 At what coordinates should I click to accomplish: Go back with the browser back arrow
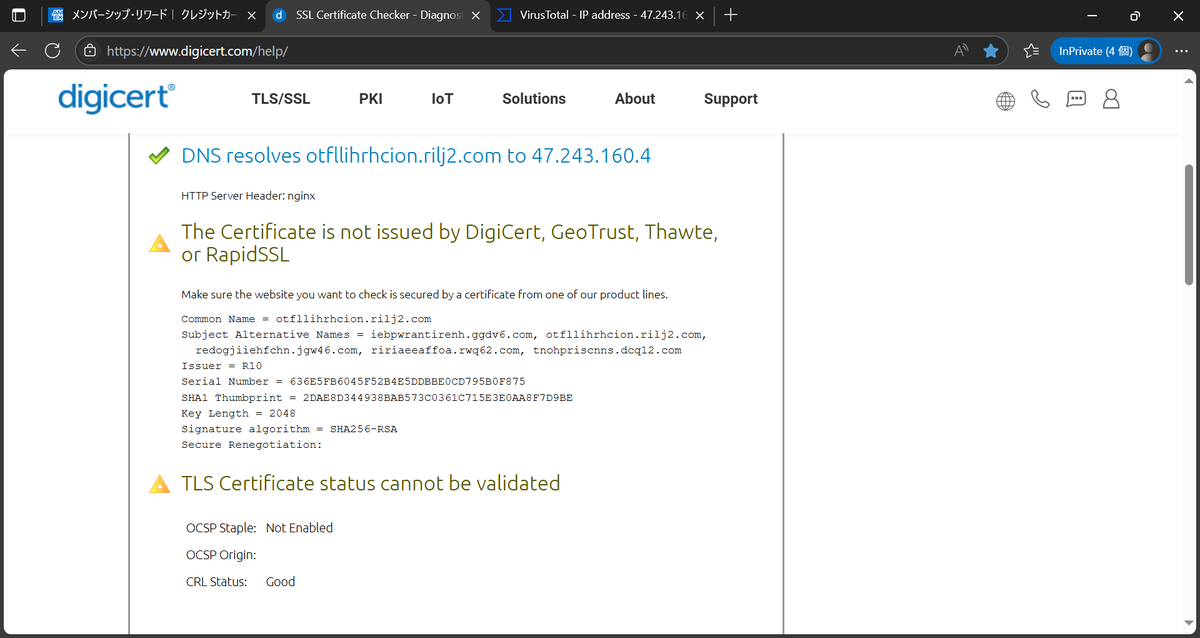(19, 51)
